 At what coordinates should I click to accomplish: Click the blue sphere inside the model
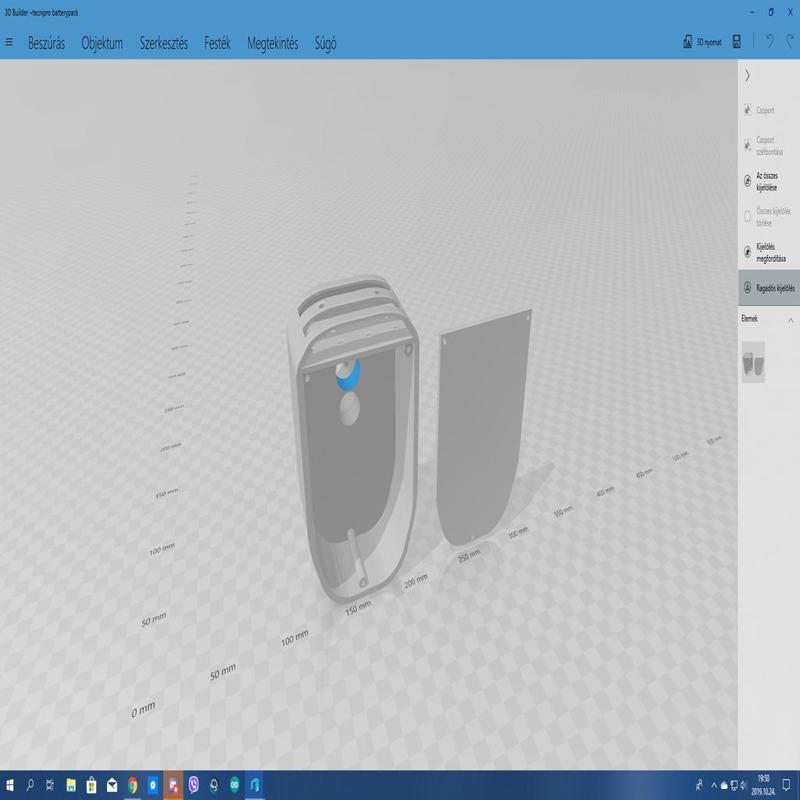[347, 378]
